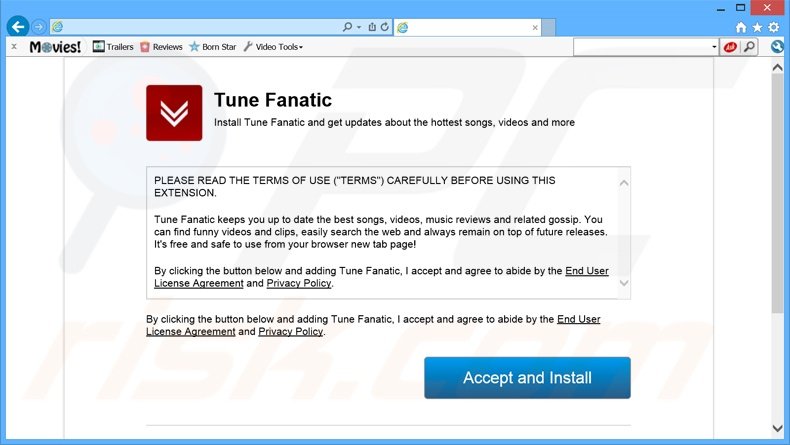Click the compatibility view icon in address bar
Screen dimensions: 790x445
coord(372,27)
